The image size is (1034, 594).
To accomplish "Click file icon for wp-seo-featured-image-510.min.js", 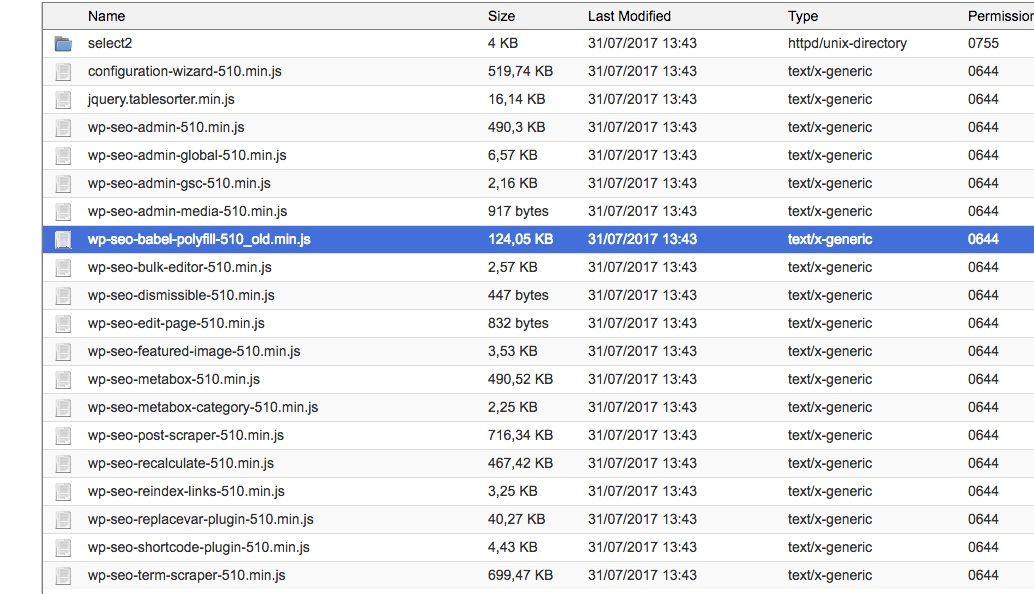I will point(63,351).
